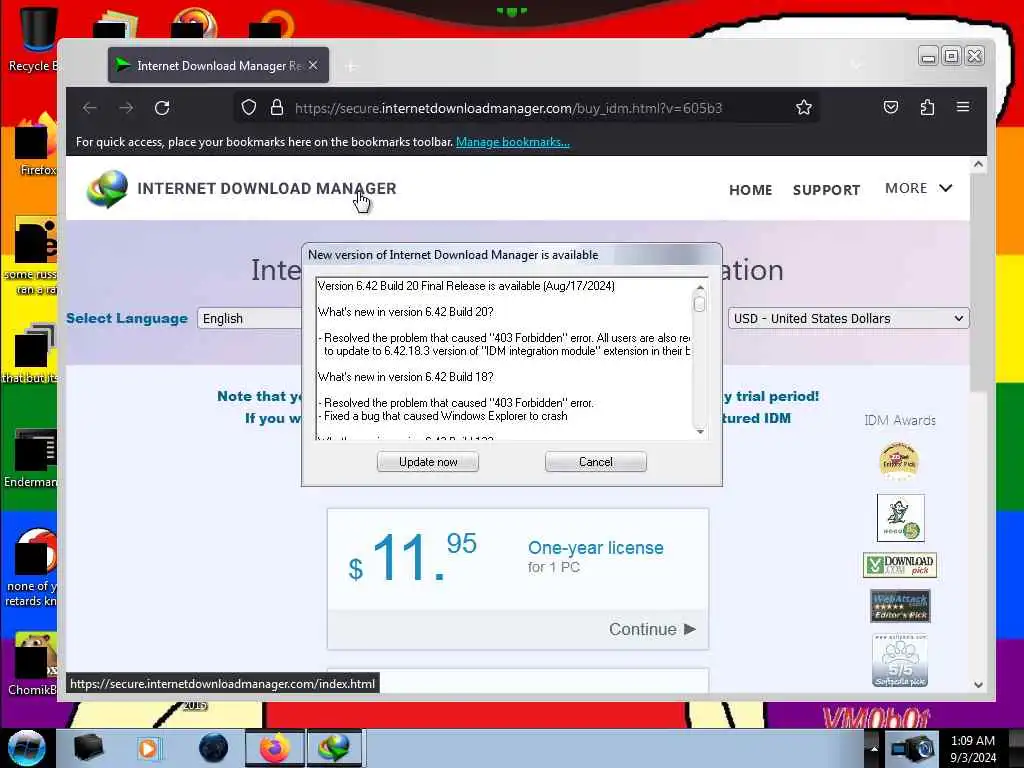Open the USD currency dropdown
This screenshot has height=768, width=1024.
click(x=848, y=318)
